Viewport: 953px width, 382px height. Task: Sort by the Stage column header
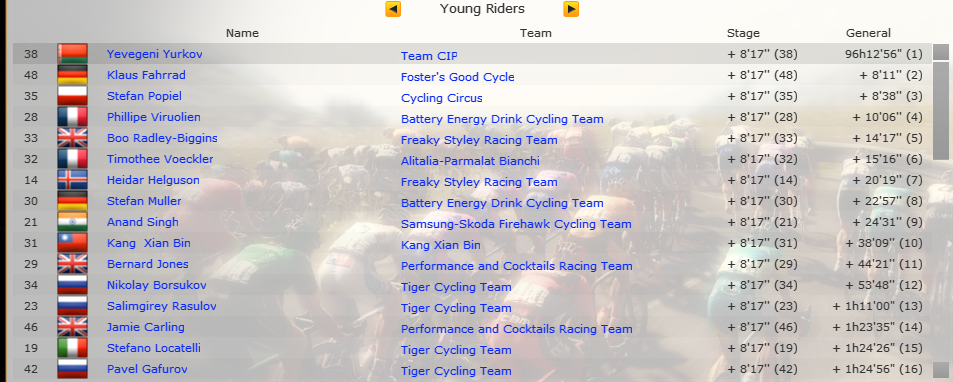point(743,33)
